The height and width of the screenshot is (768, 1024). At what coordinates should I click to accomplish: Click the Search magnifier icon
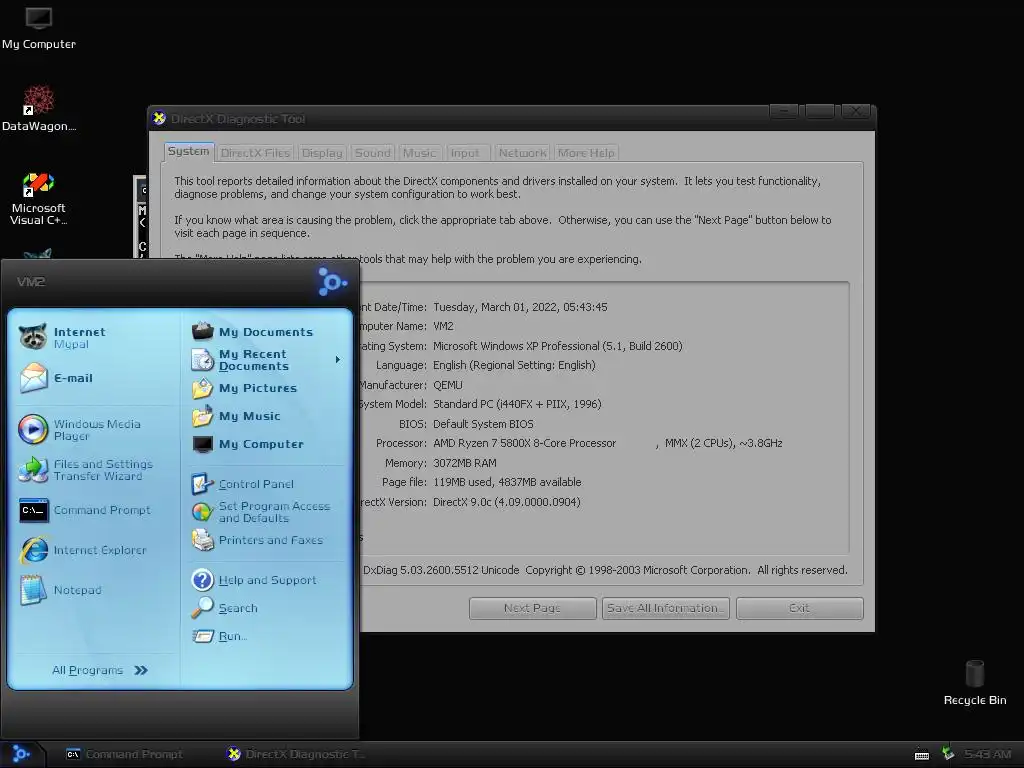click(202, 608)
